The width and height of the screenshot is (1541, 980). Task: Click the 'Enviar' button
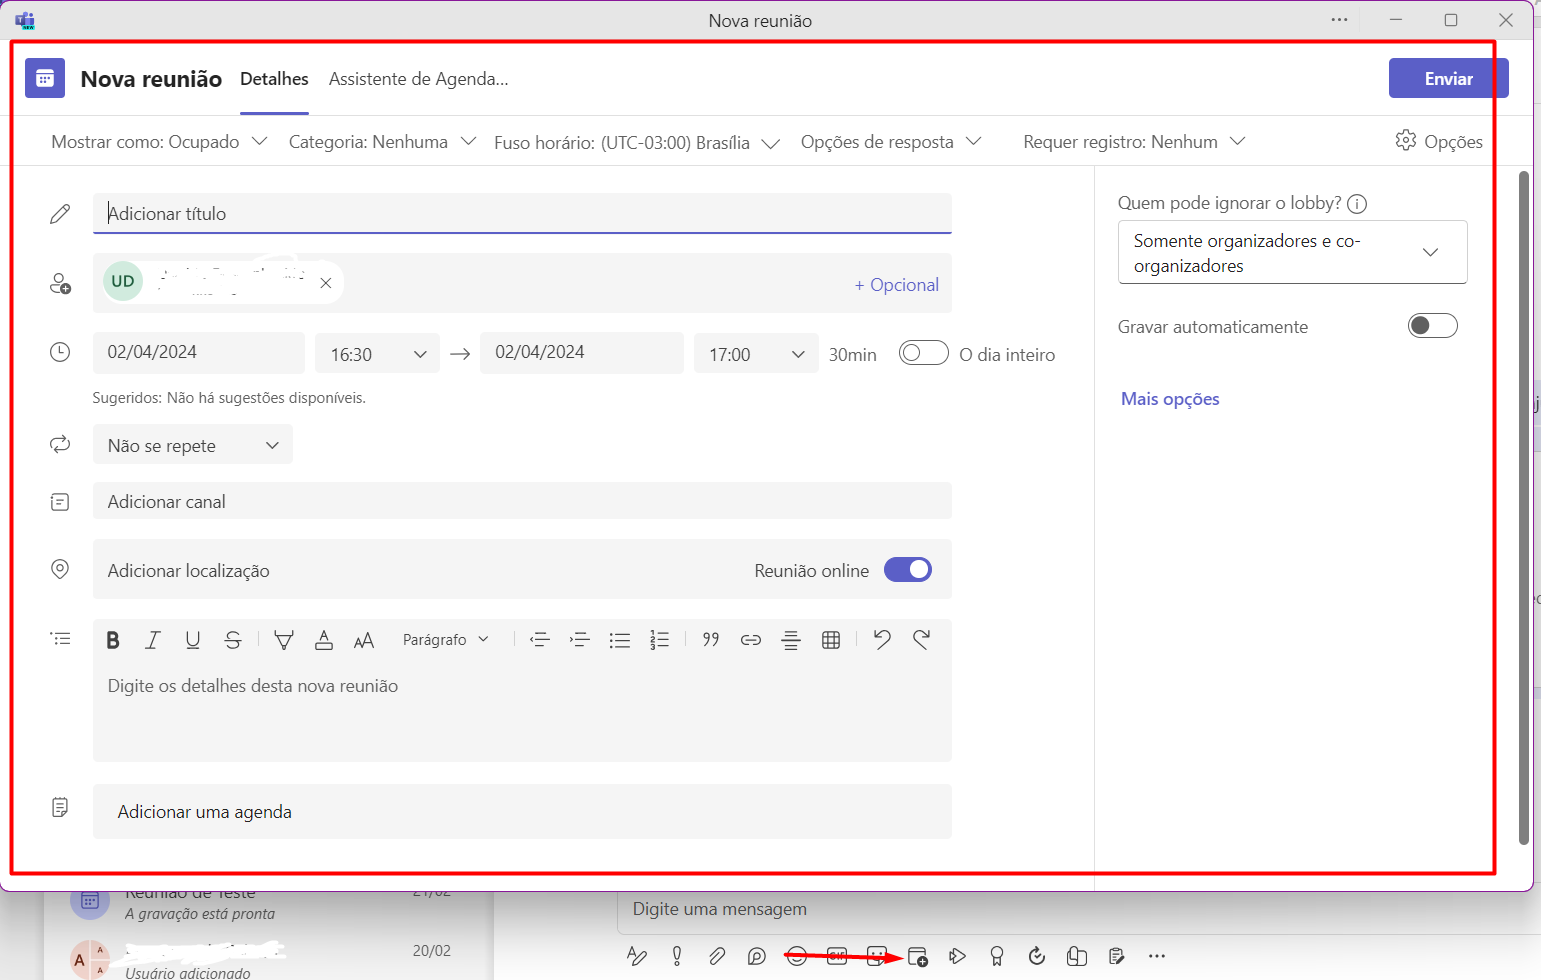coord(1448,78)
